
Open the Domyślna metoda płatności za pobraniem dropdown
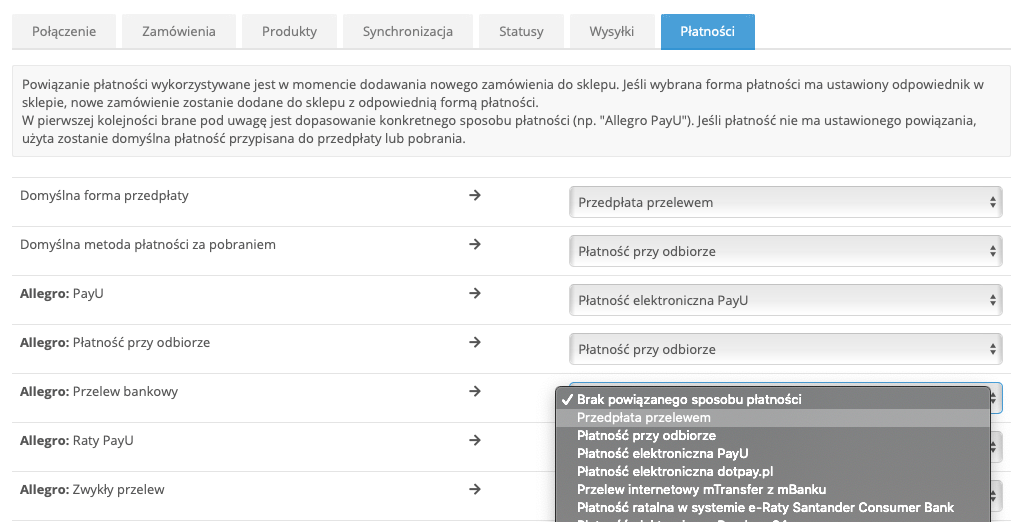pos(786,251)
